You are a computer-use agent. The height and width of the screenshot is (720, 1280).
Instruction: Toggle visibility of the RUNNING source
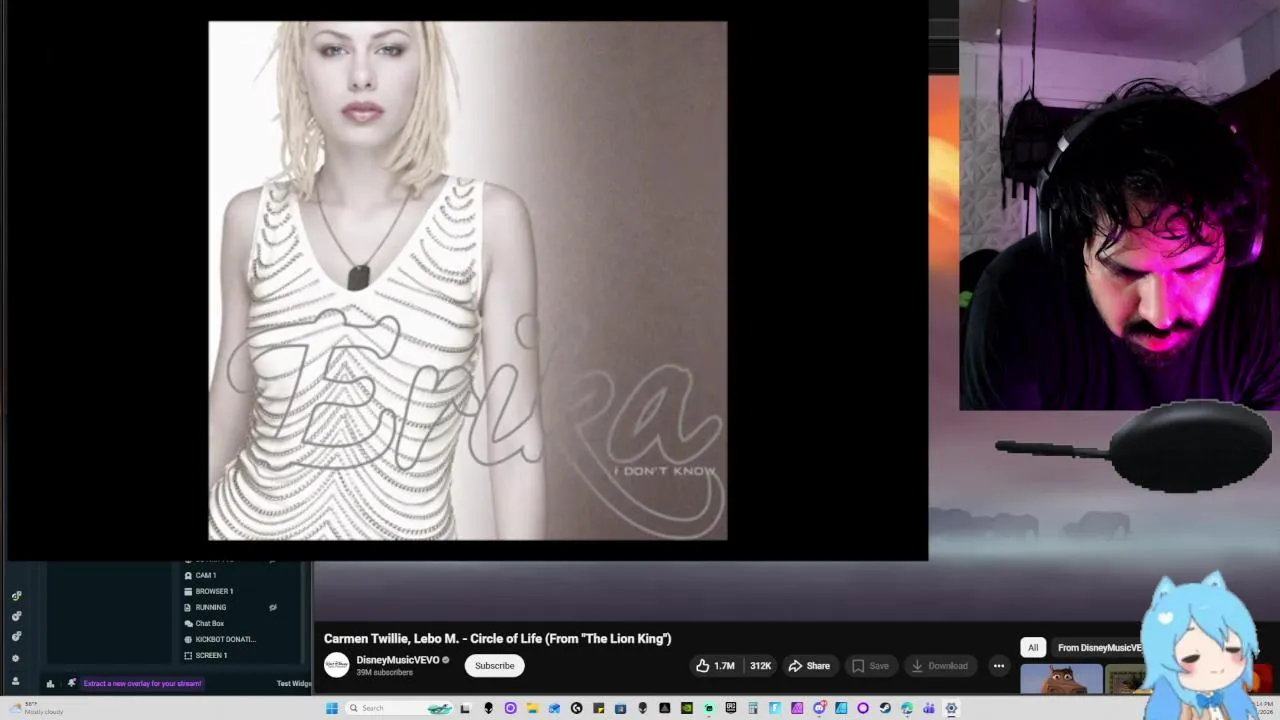(273, 607)
